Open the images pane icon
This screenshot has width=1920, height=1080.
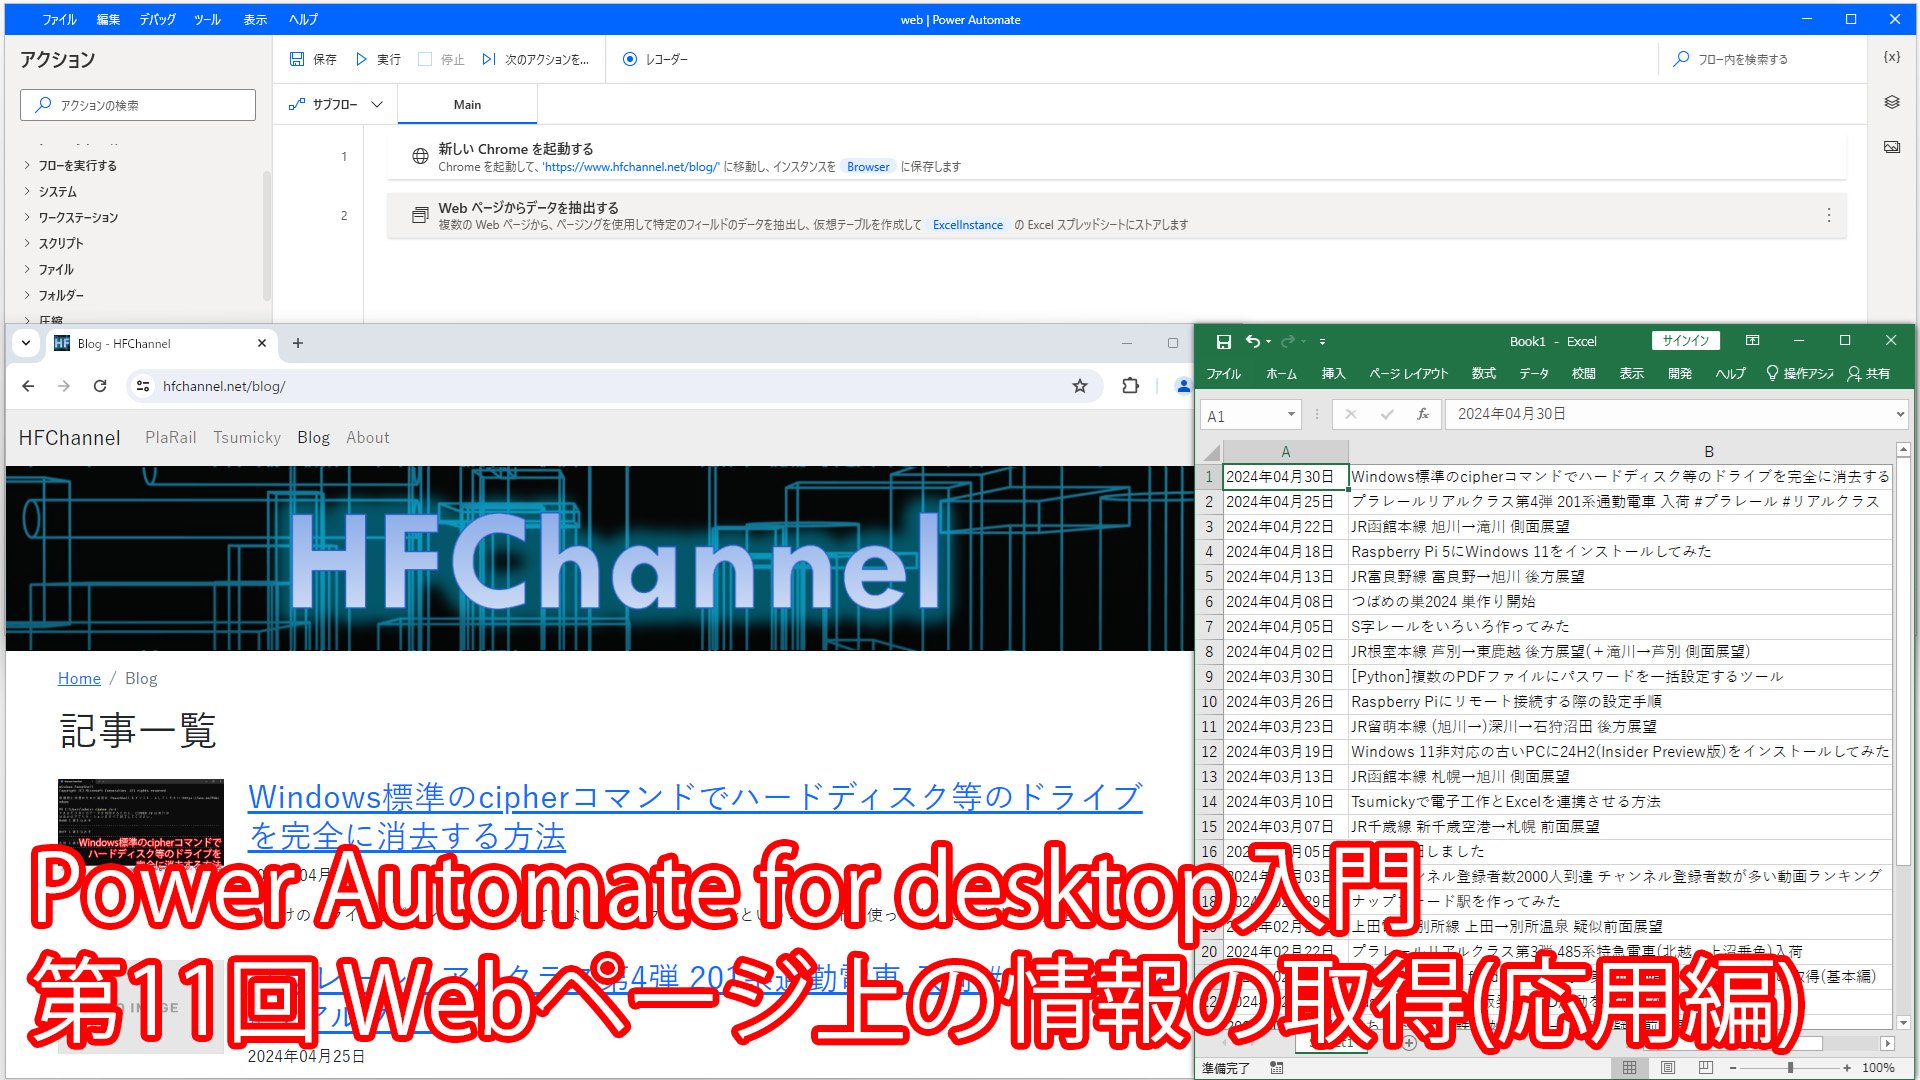point(1891,147)
